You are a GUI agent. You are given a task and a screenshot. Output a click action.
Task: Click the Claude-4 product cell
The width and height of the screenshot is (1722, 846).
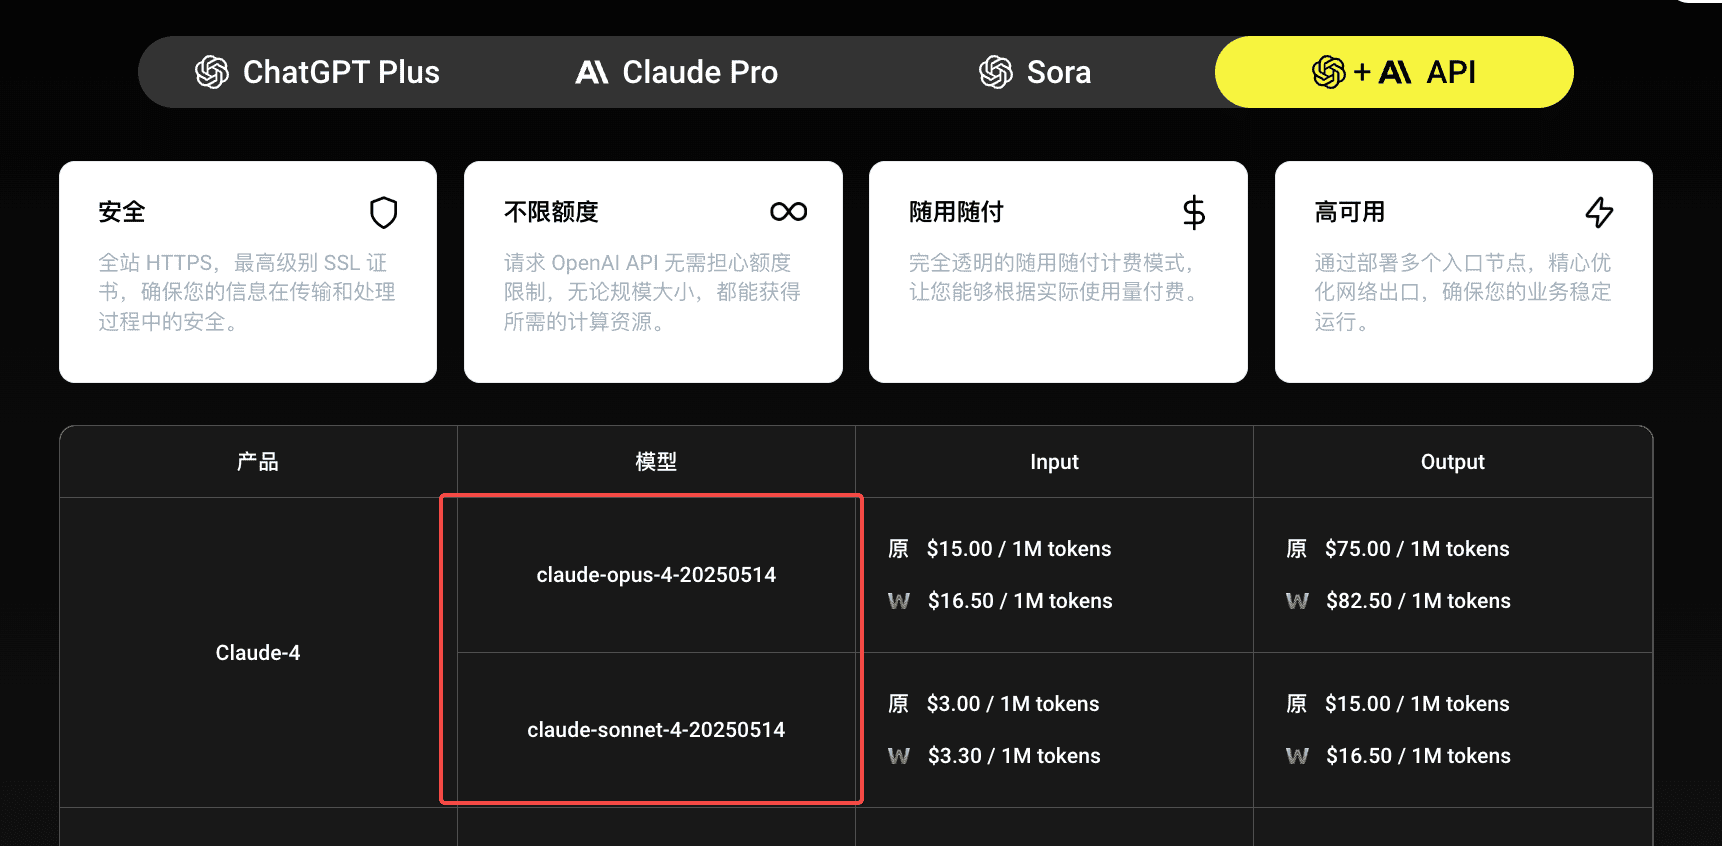(x=258, y=653)
